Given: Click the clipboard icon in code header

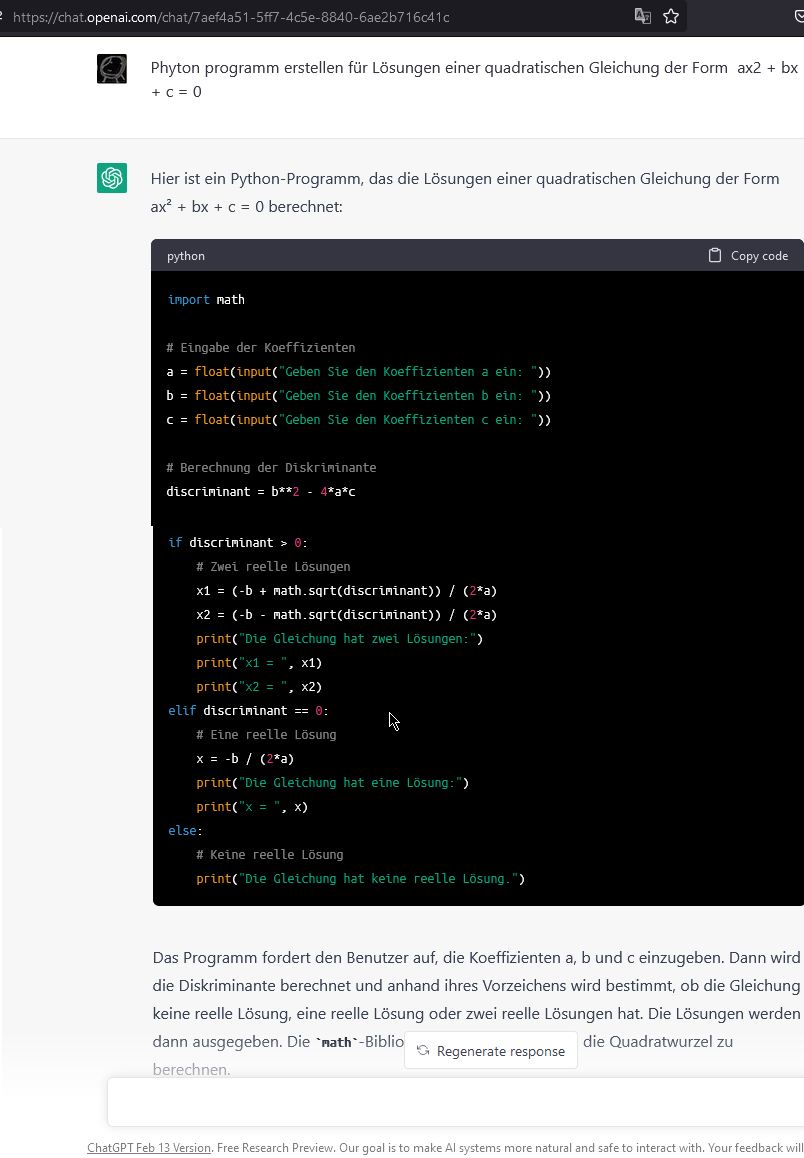Looking at the screenshot, I should [x=714, y=255].
